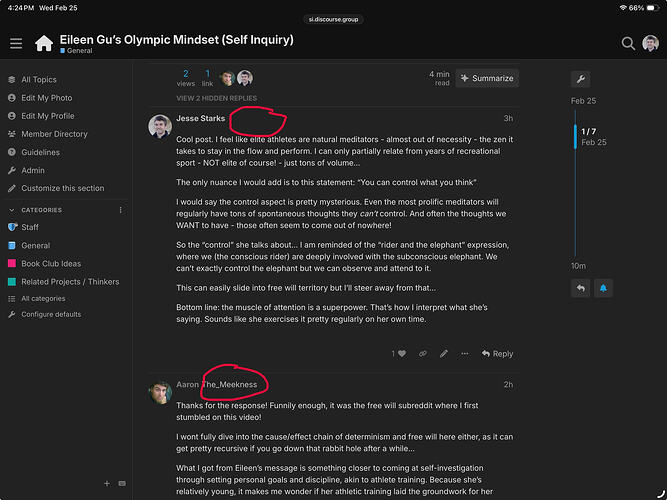Open the Guidelines page
This screenshot has height=500, width=667.
tap(40, 152)
